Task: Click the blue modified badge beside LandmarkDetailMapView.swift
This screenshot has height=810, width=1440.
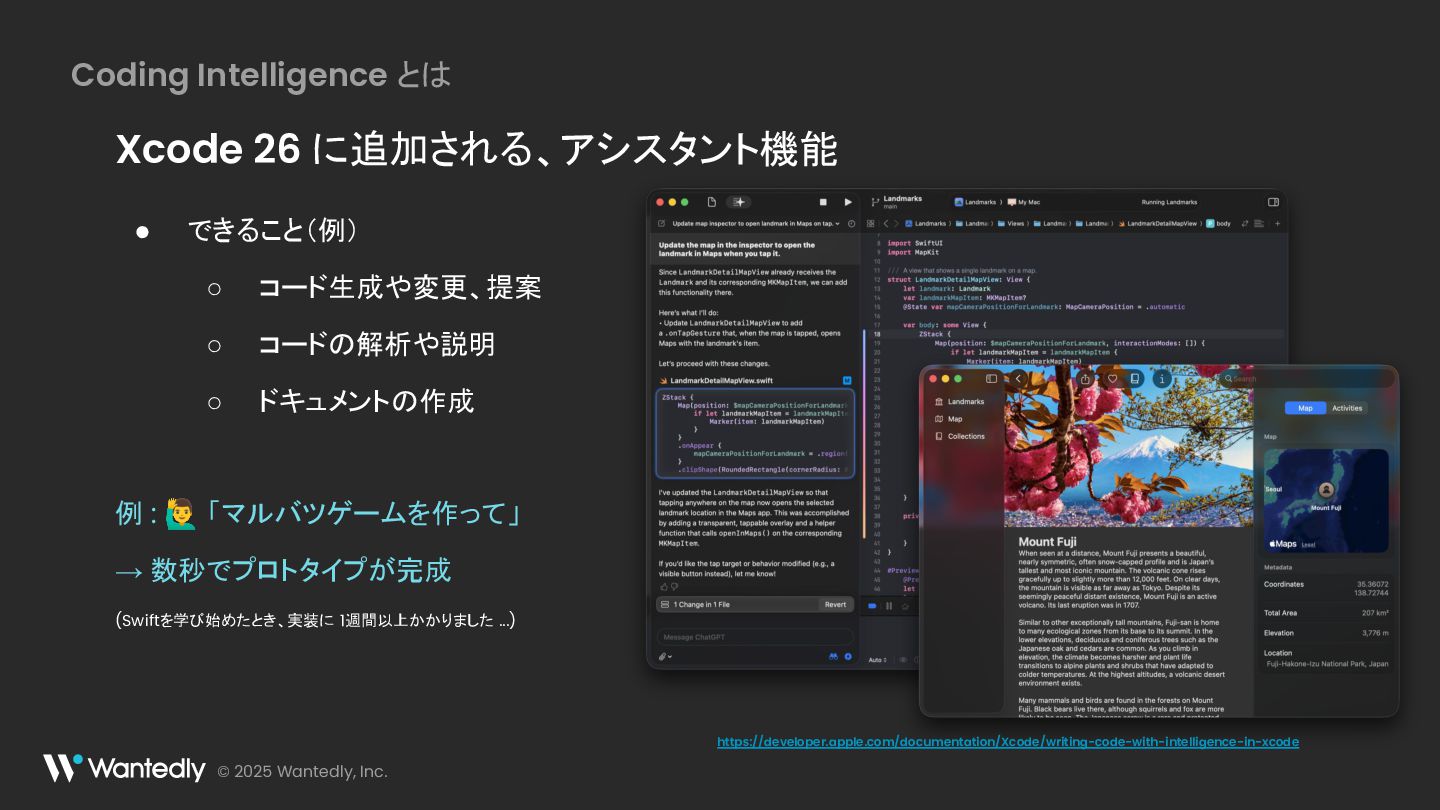Action: pos(847,380)
